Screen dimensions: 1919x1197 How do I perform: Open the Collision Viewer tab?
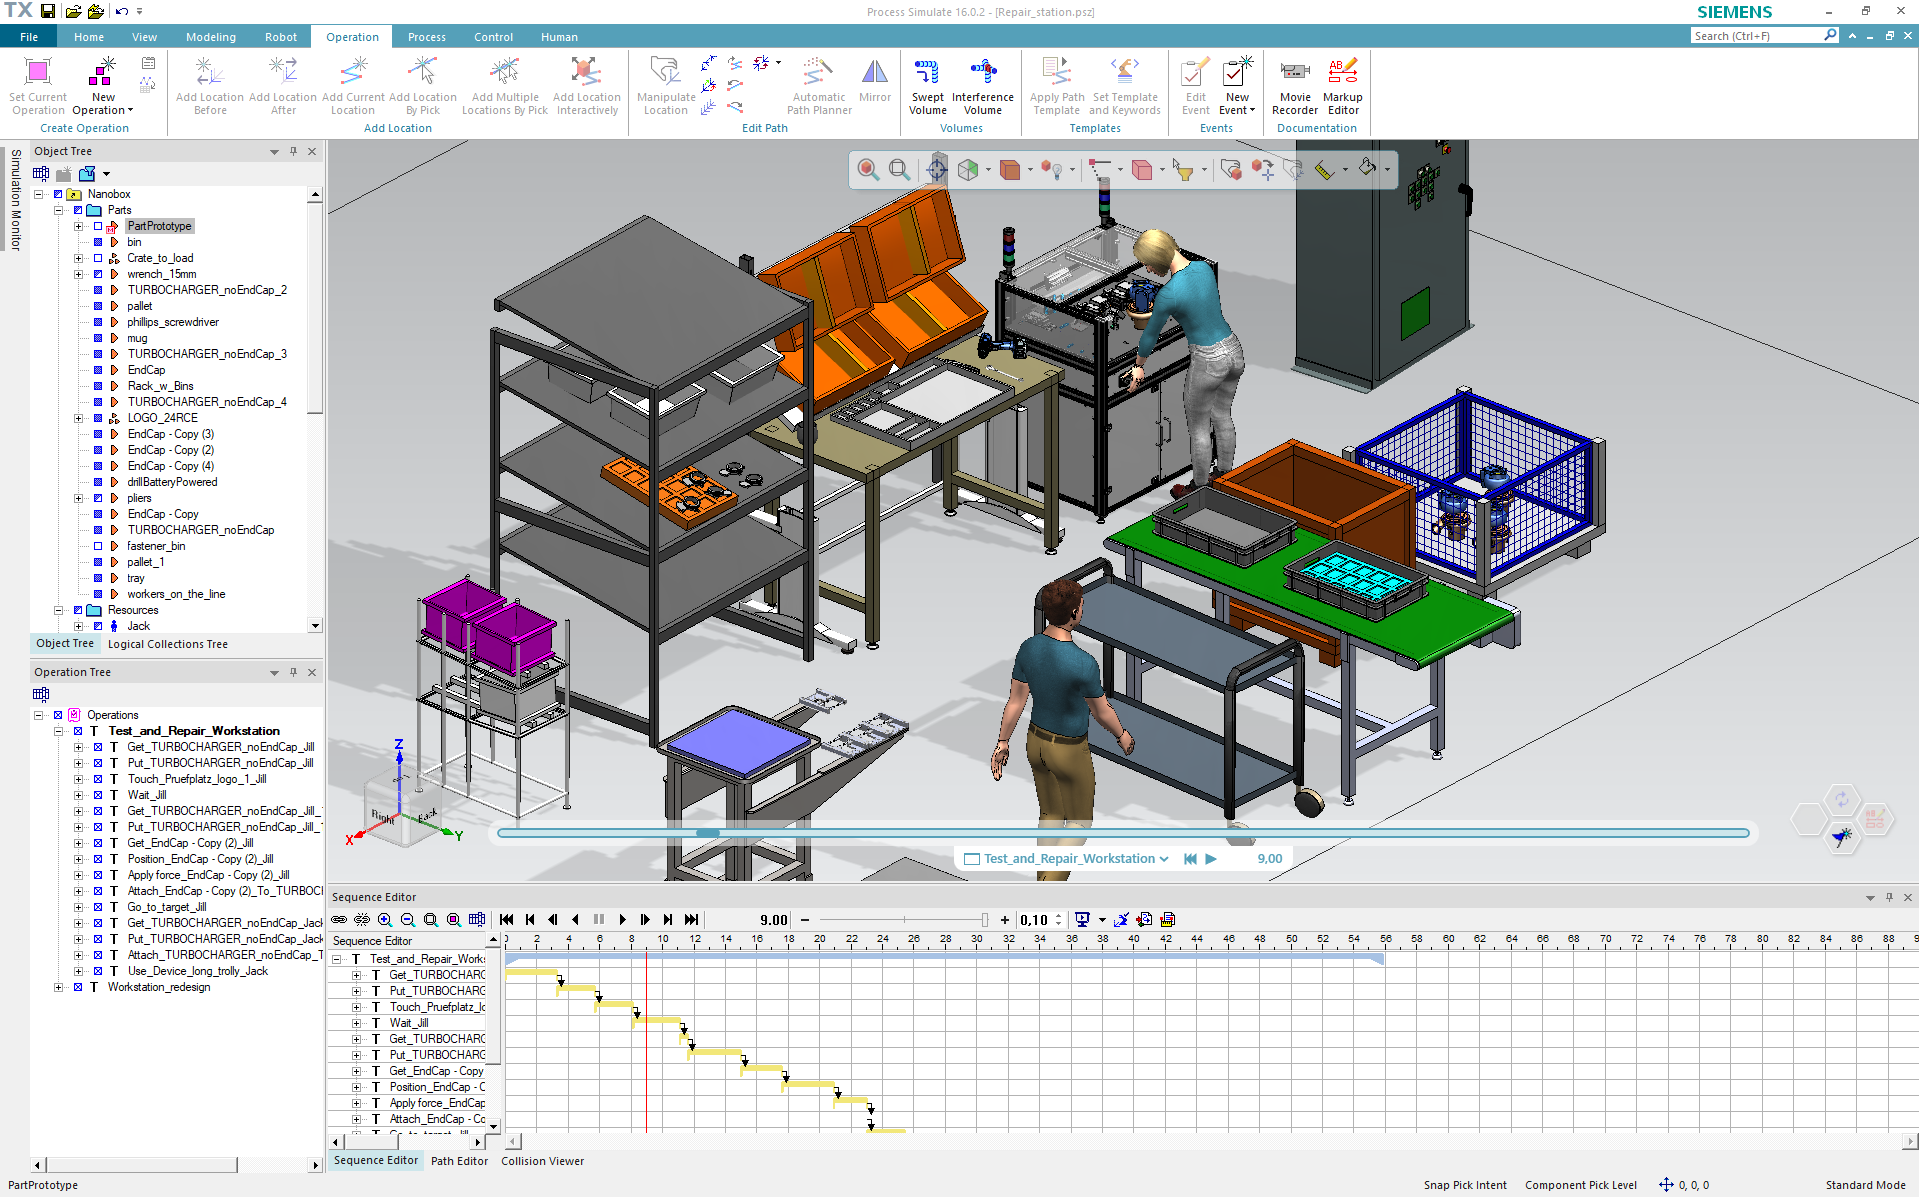[x=541, y=1161]
